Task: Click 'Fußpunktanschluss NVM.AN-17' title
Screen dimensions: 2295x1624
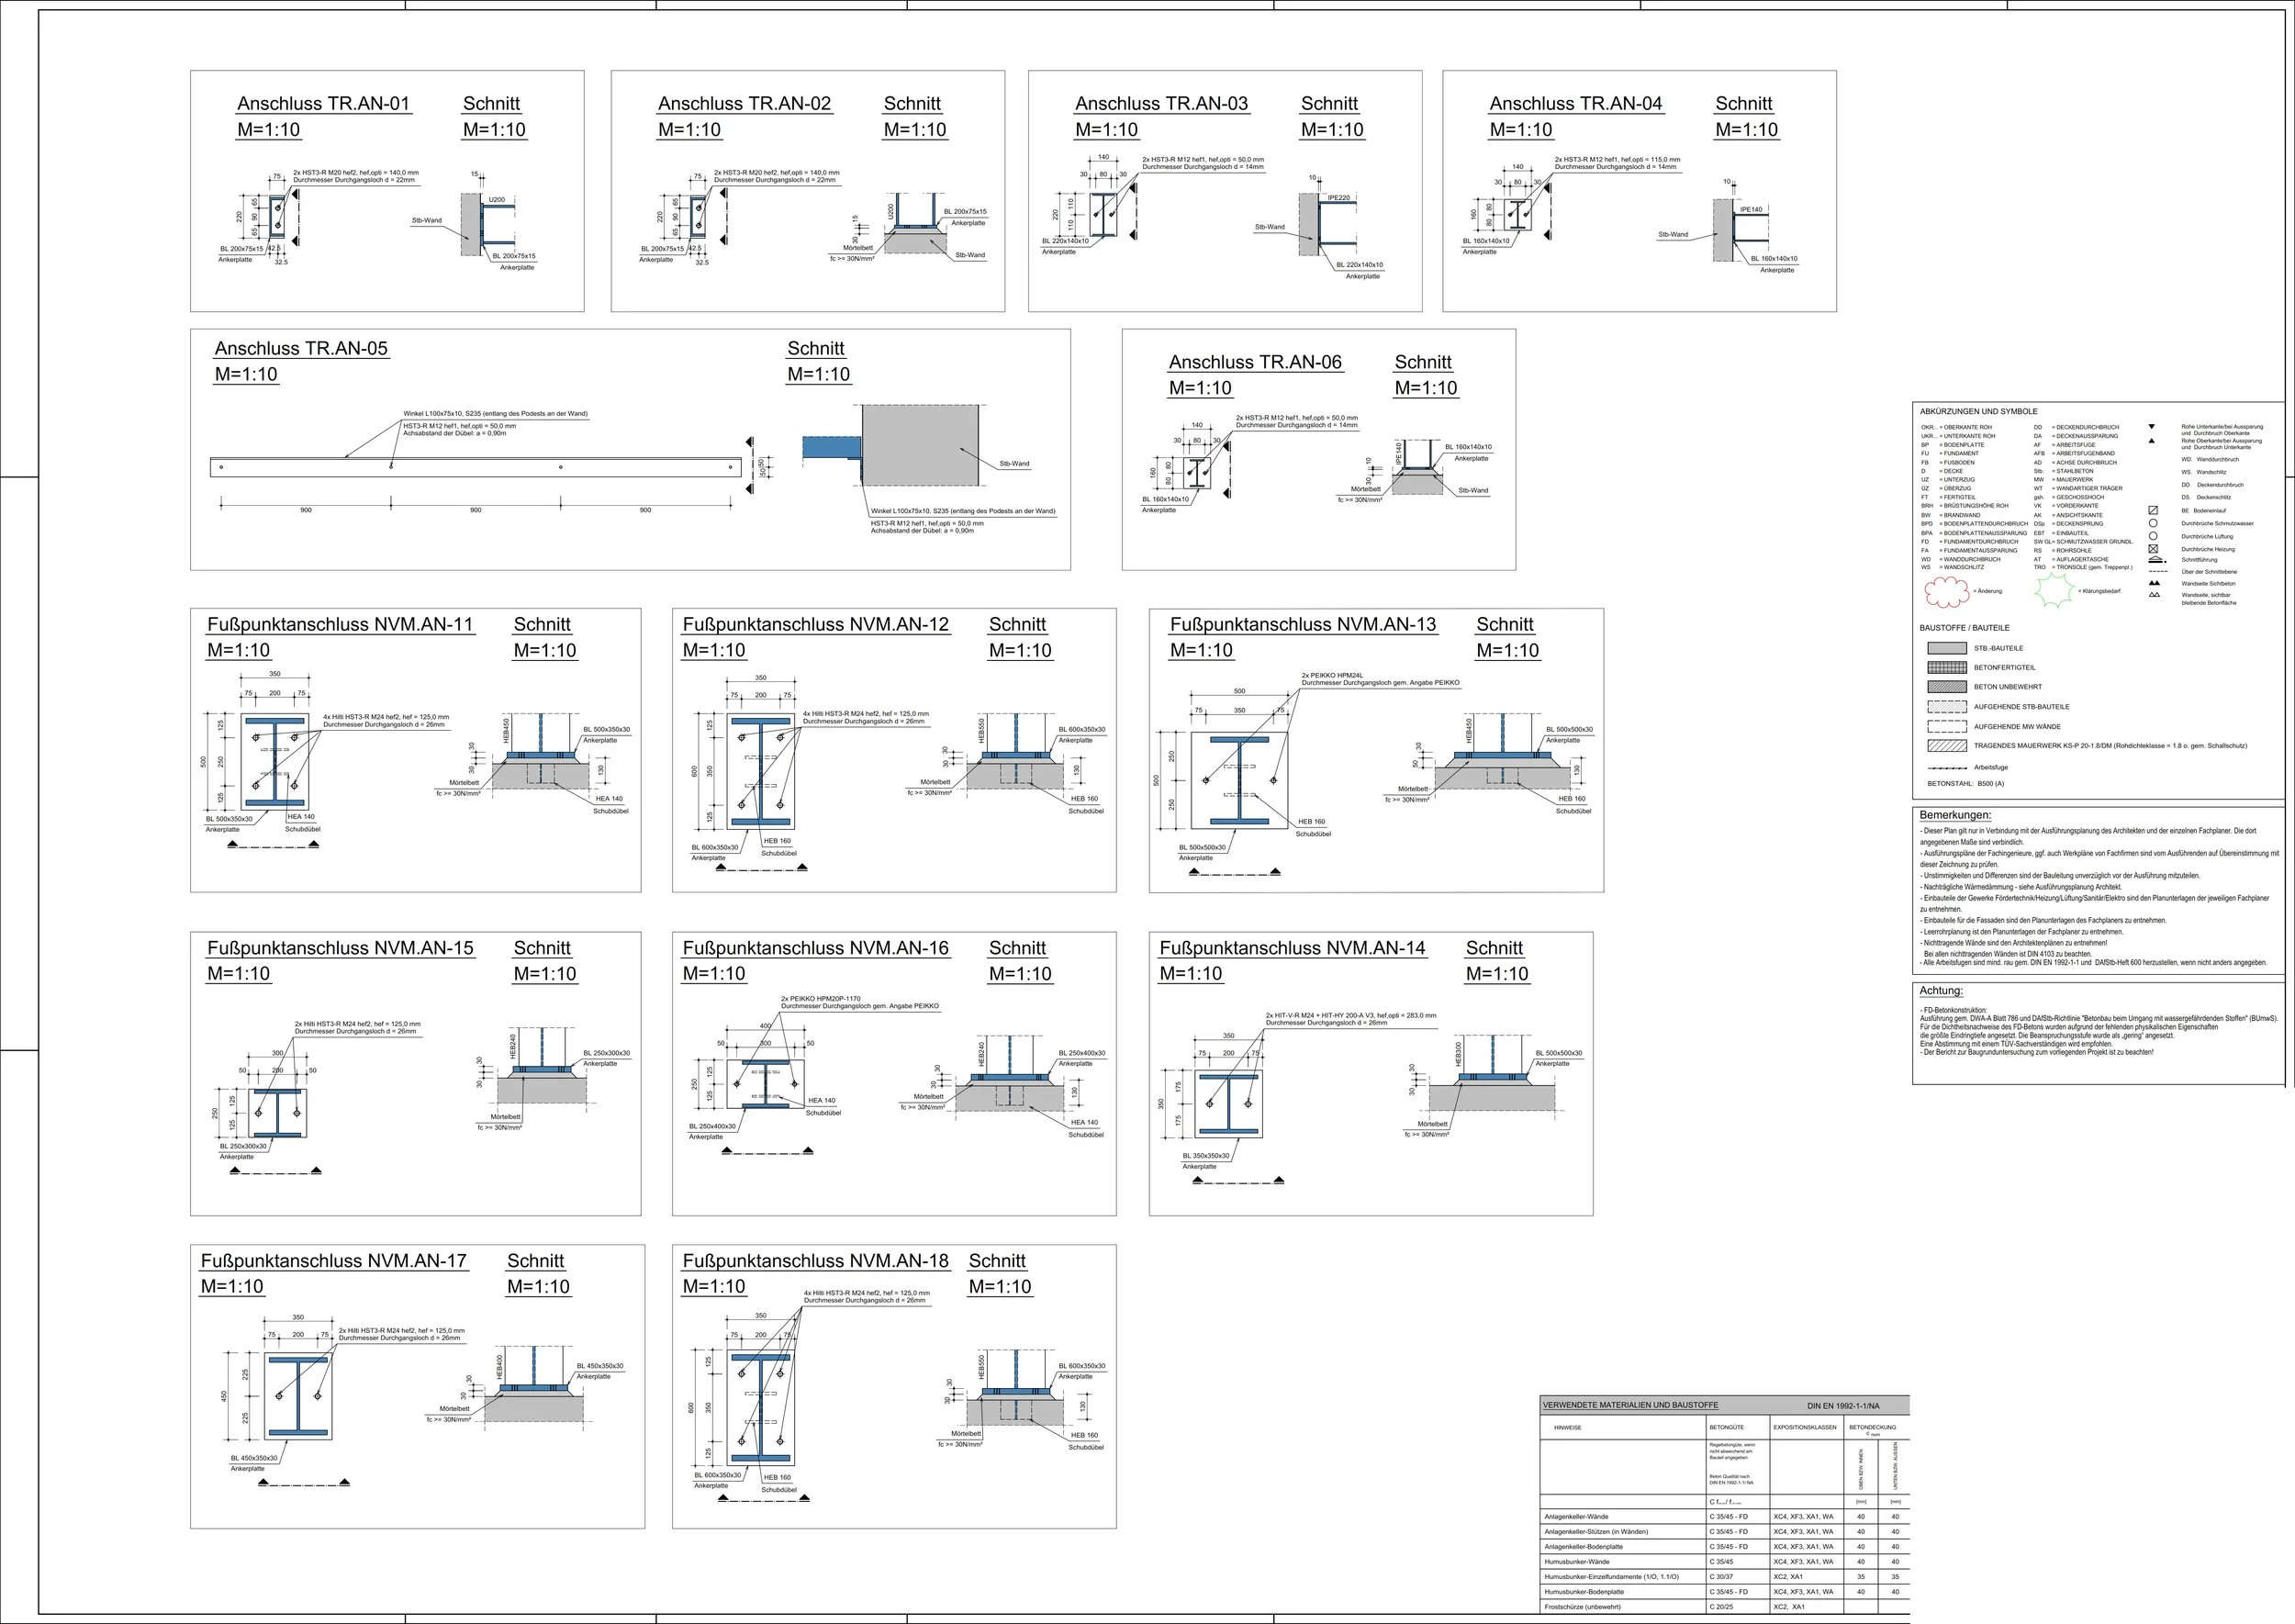Action: (x=334, y=1261)
